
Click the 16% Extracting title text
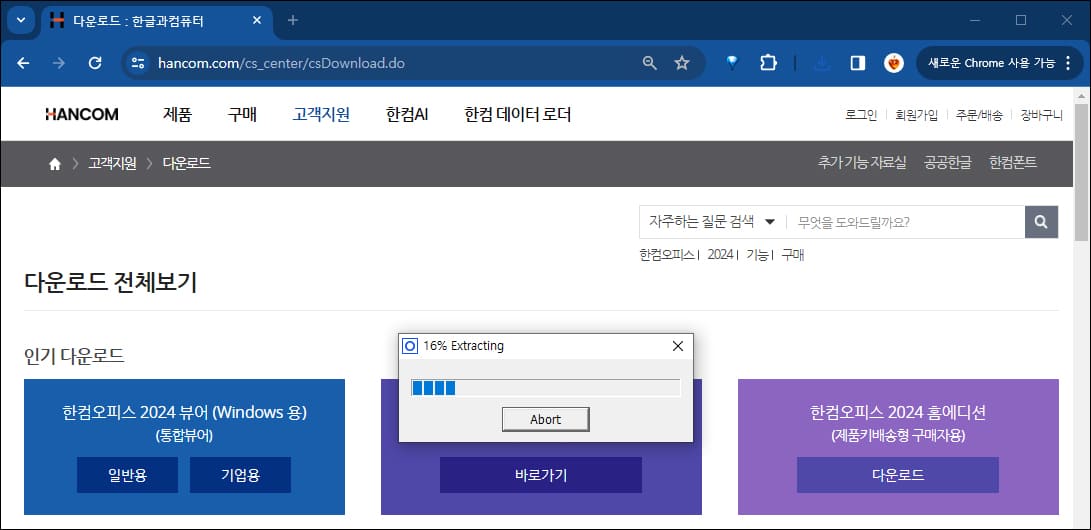(463, 346)
